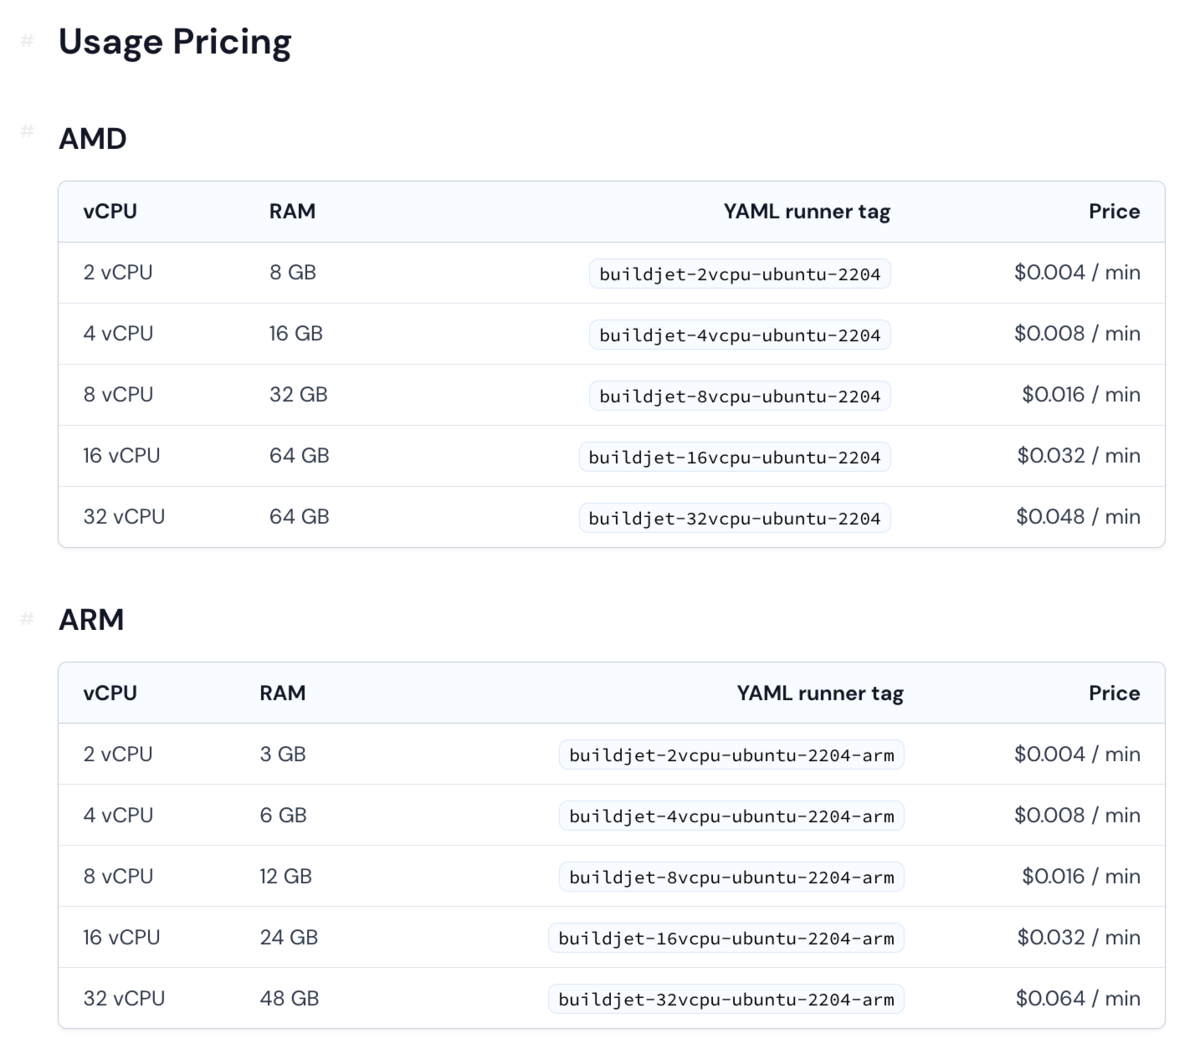This screenshot has height=1054, width=1200.
Task: Click the anchor hash next to ARM heading
Action: pyautogui.click(x=28, y=619)
